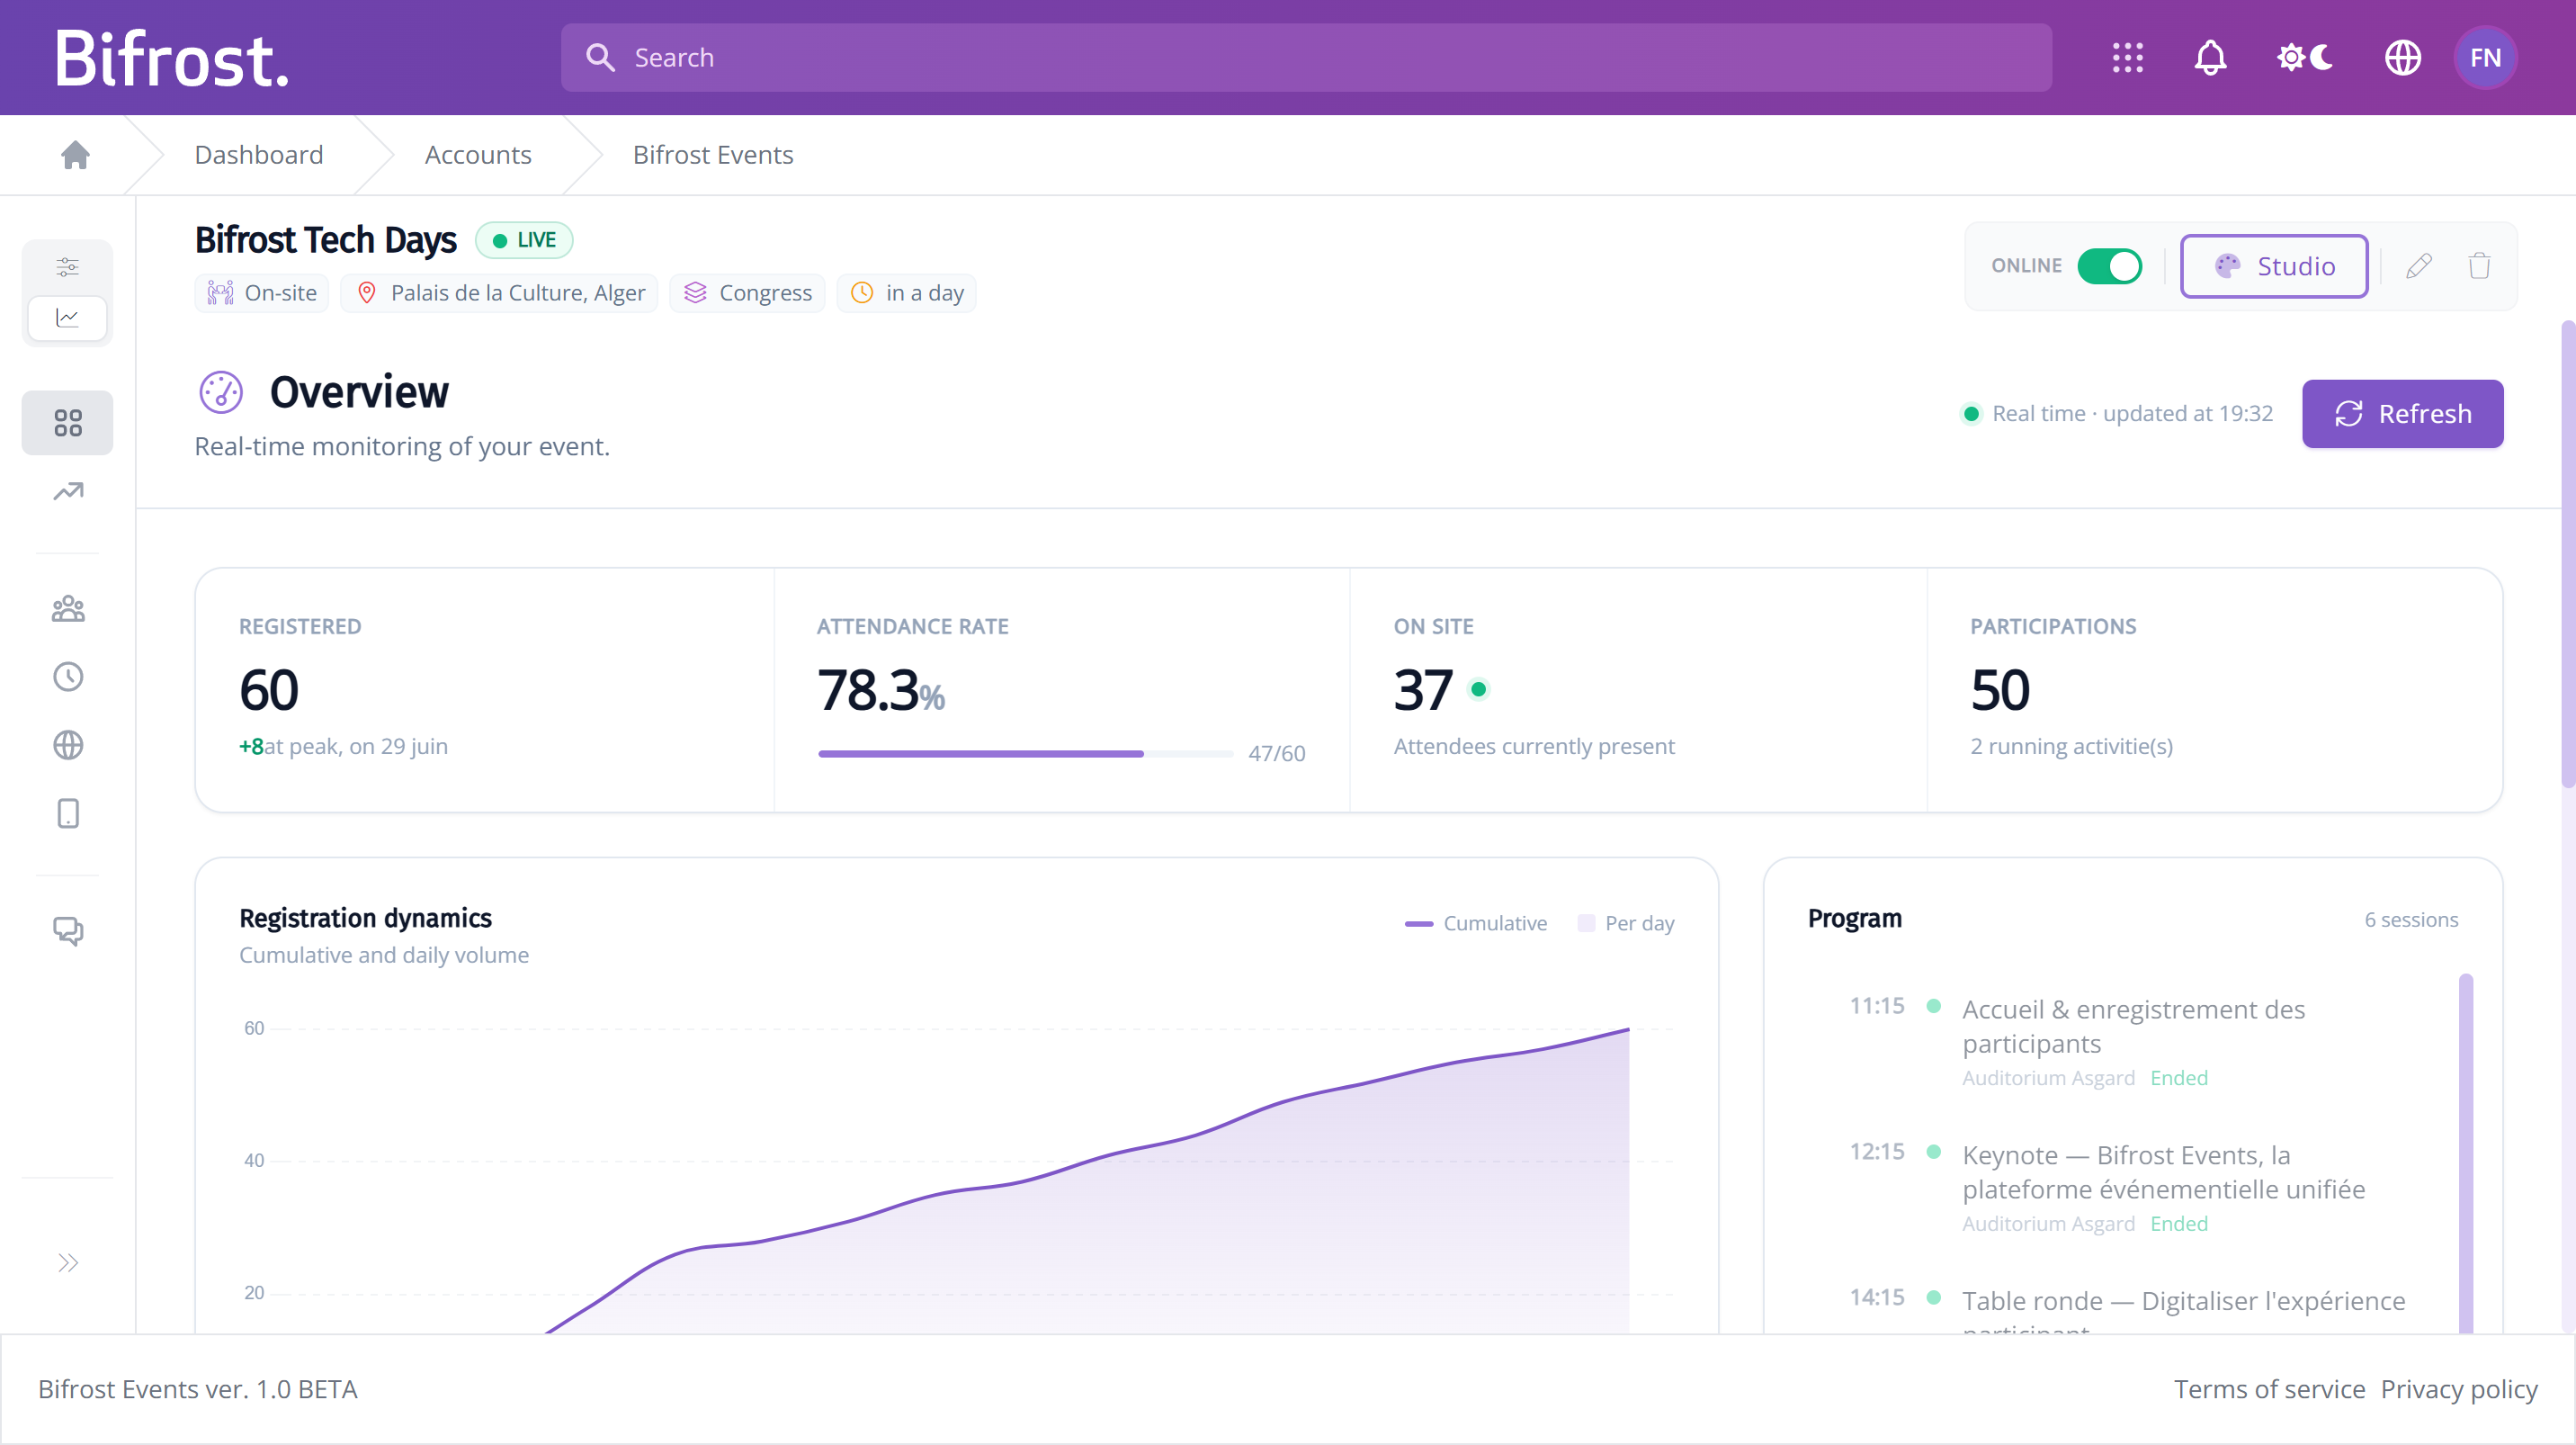Click the Palais de la Culture, Alger tag
Screen dimensions: 2576x1445
(x=499, y=293)
